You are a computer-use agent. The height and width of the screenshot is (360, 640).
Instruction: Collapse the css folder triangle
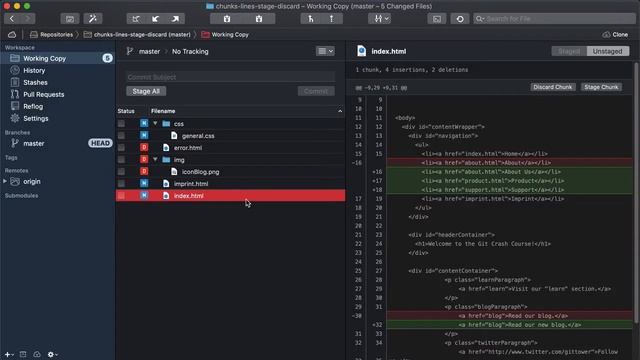(x=155, y=123)
